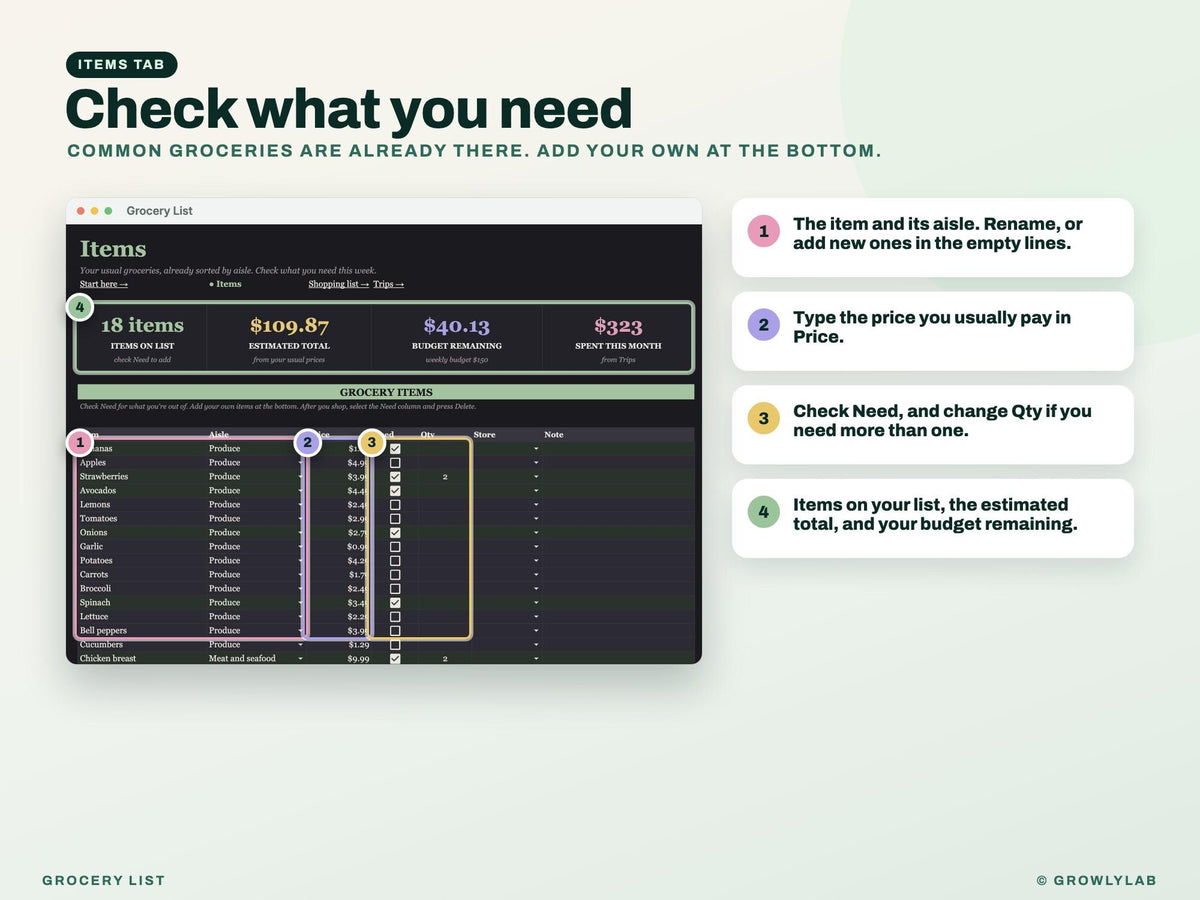This screenshot has height=900, width=1200.
Task: Click the 'Aisle' column header
Action: [x=219, y=435]
